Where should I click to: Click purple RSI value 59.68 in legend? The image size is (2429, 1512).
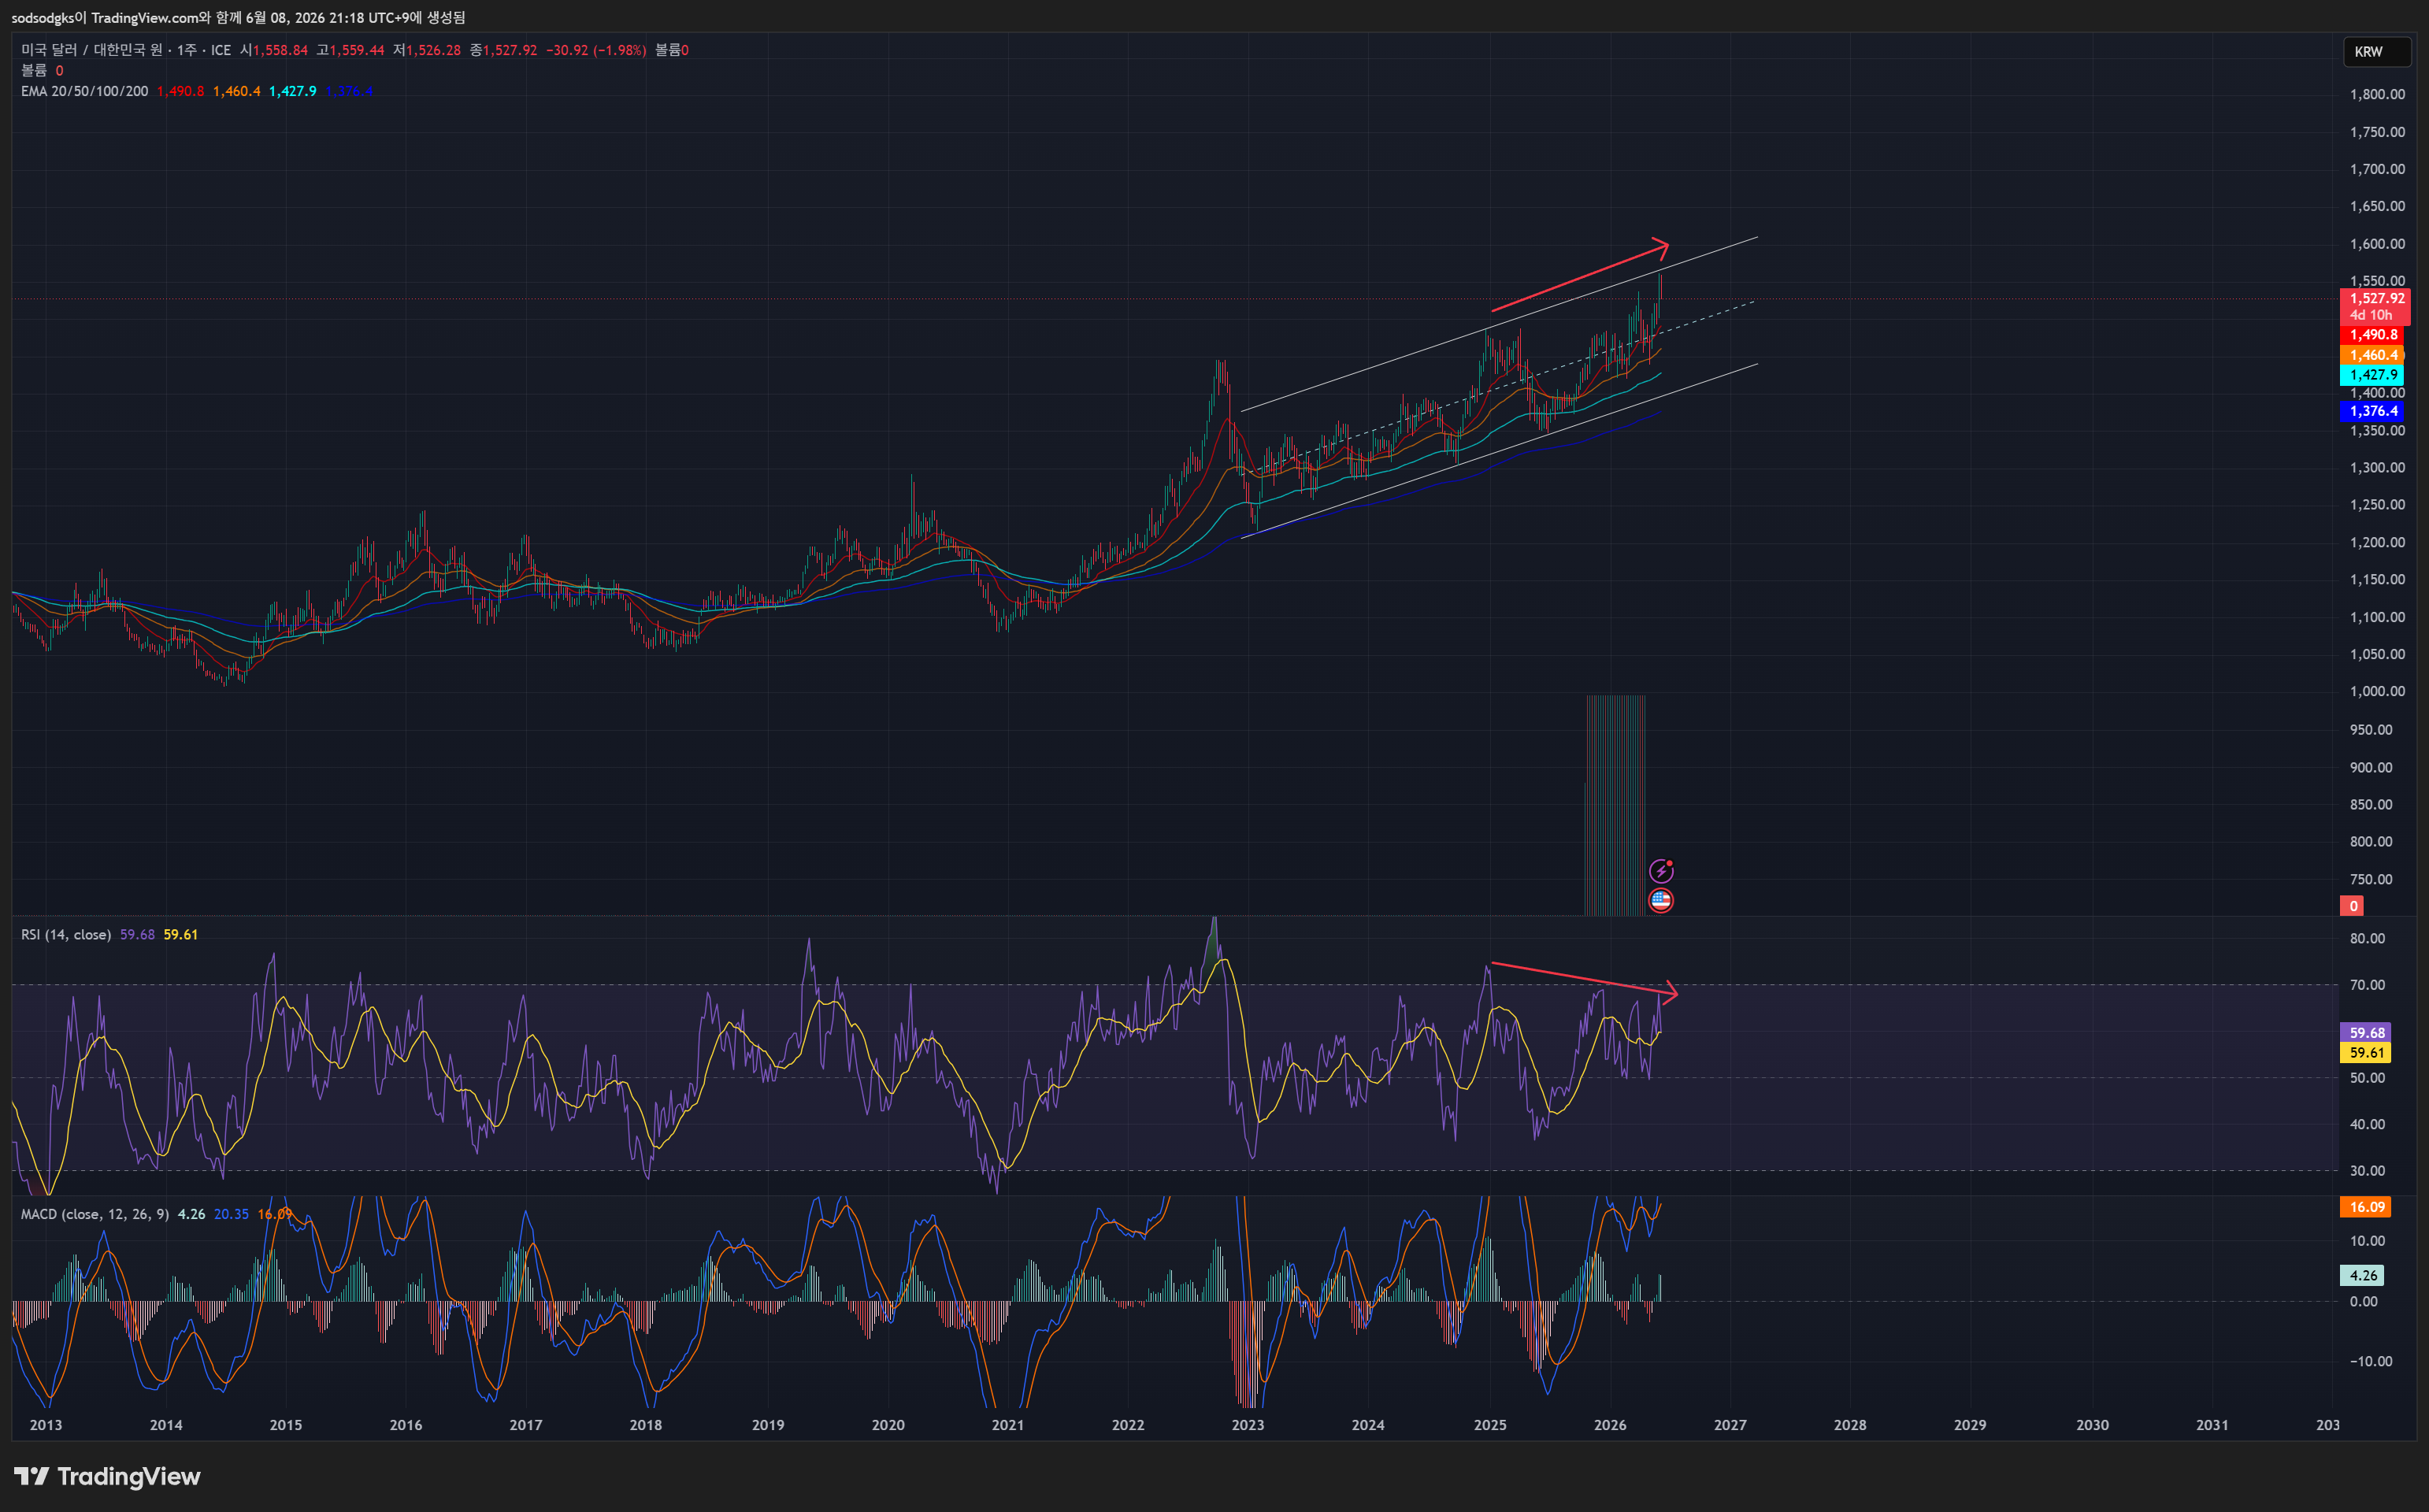137,934
